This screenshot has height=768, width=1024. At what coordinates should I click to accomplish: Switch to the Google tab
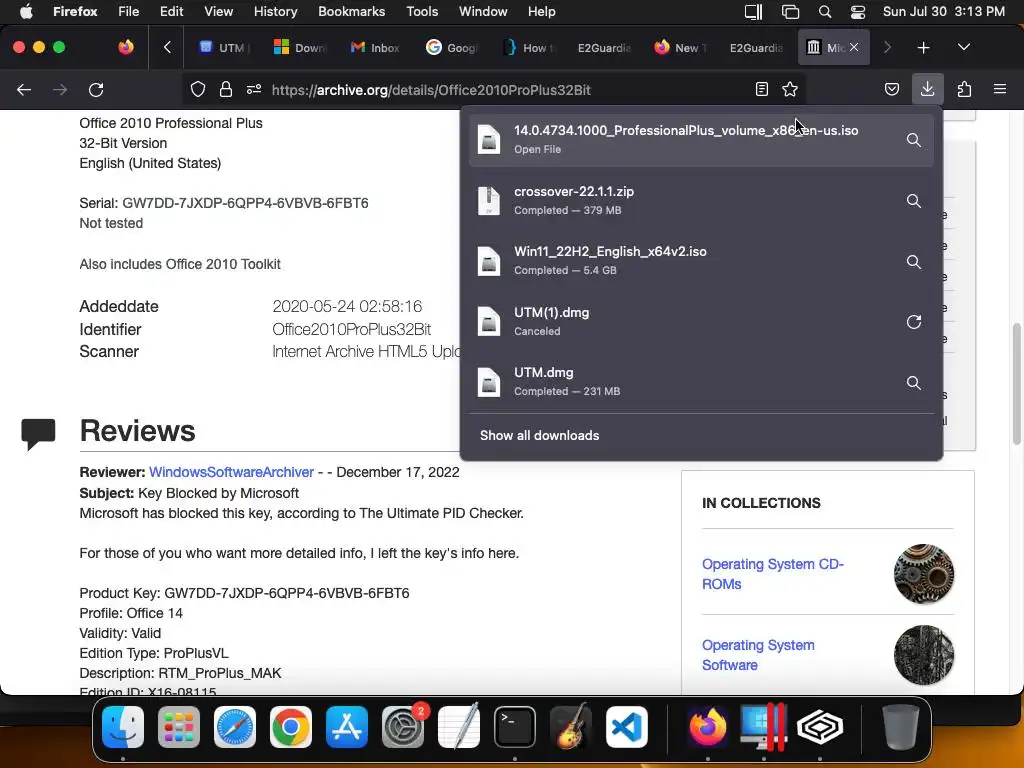point(452,48)
